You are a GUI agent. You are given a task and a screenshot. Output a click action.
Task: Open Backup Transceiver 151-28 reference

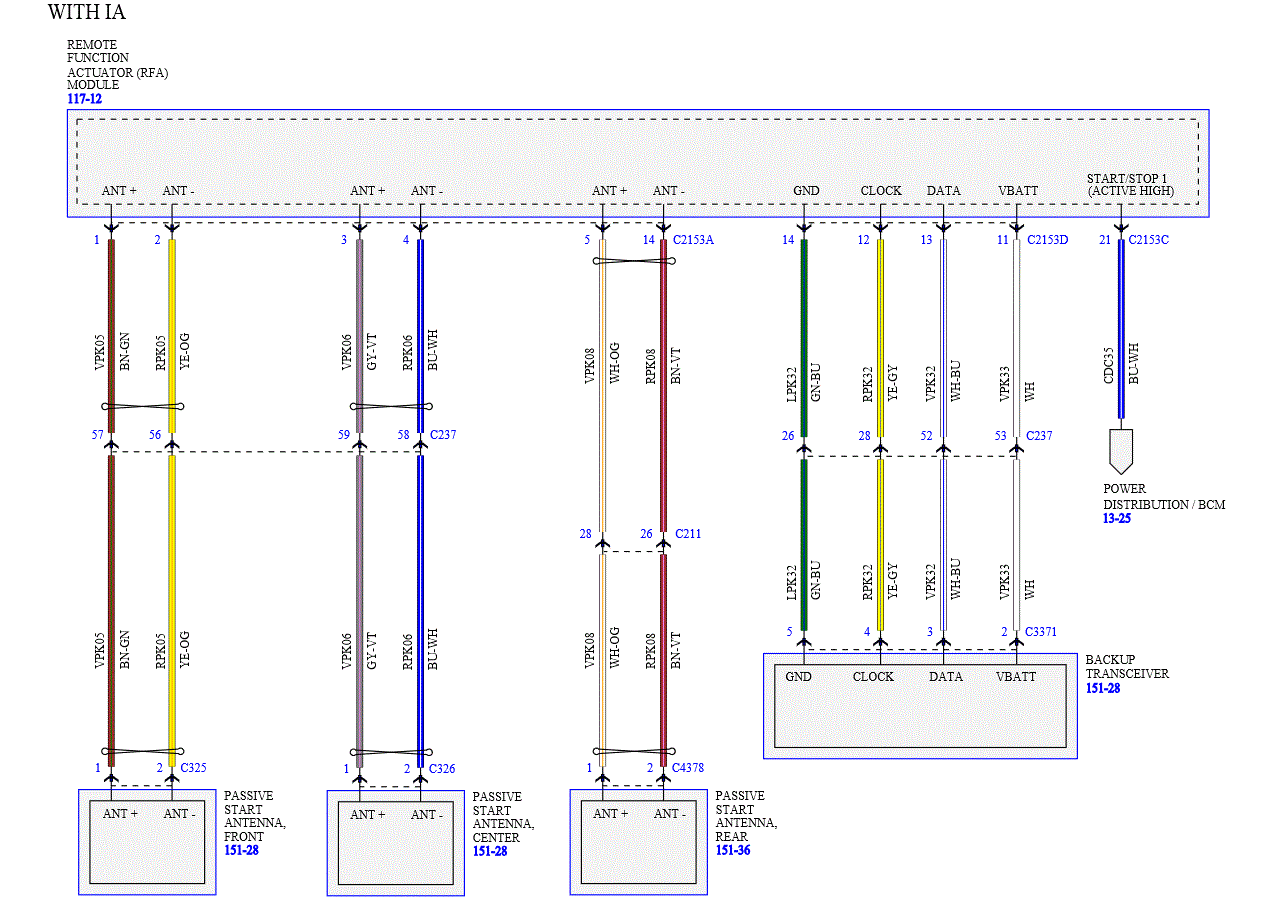(x=1102, y=689)
